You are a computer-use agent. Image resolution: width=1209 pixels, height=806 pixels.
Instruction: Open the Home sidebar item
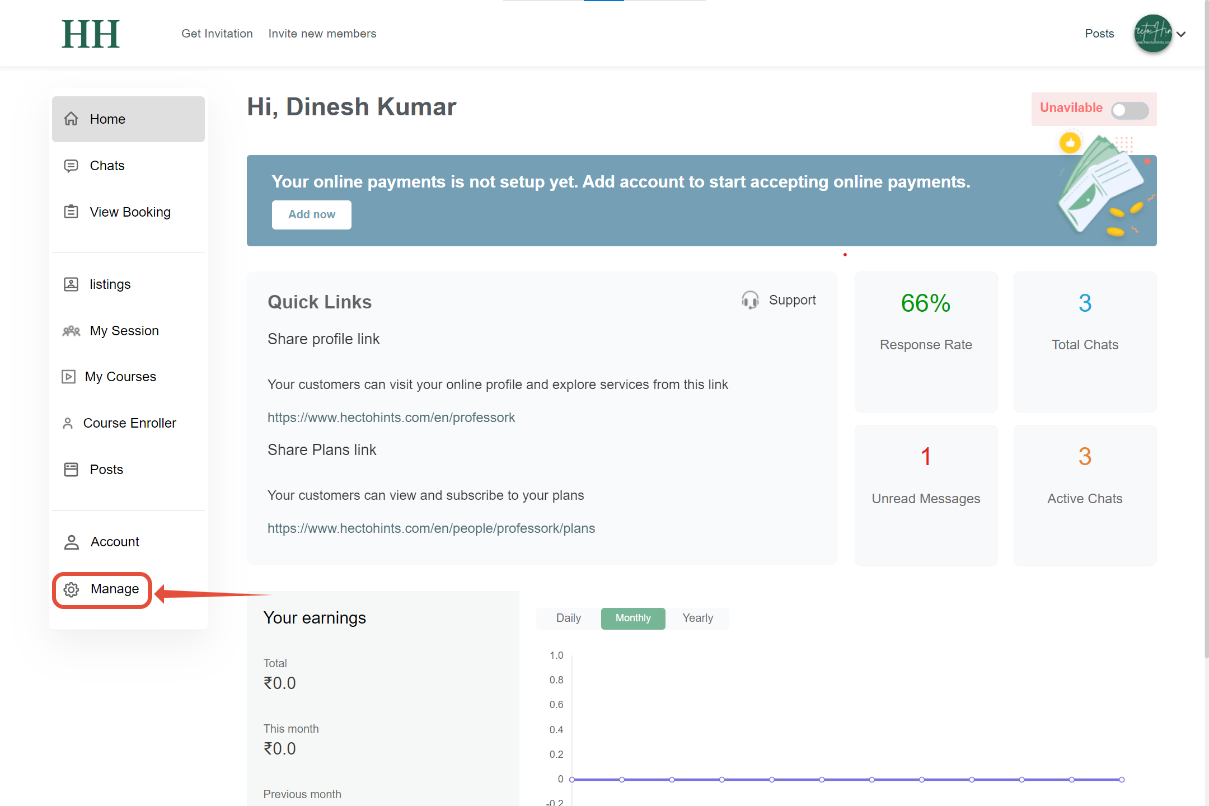click(128, 119)
